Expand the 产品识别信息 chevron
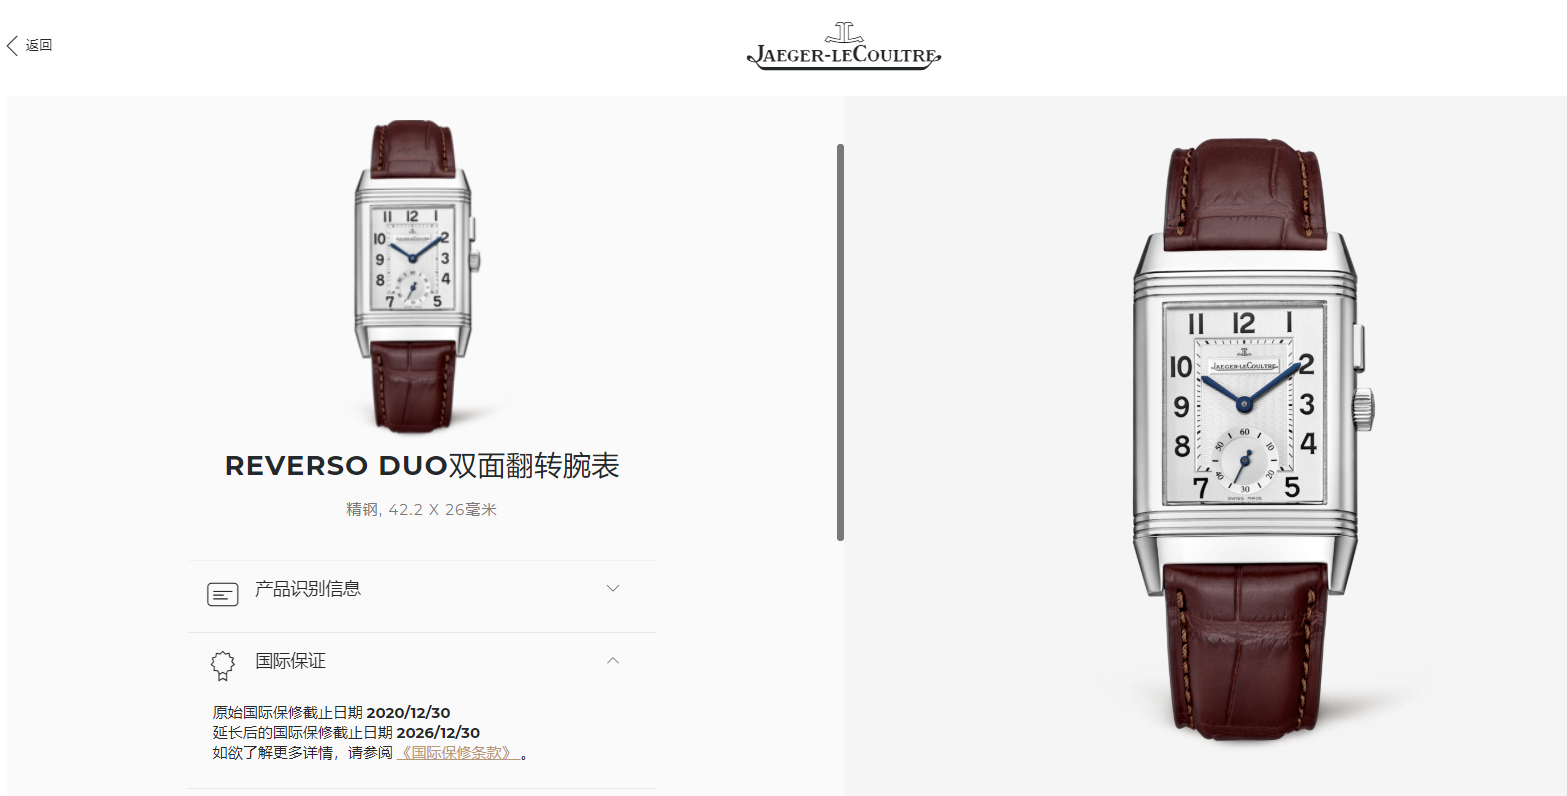 tap(613, 588)
